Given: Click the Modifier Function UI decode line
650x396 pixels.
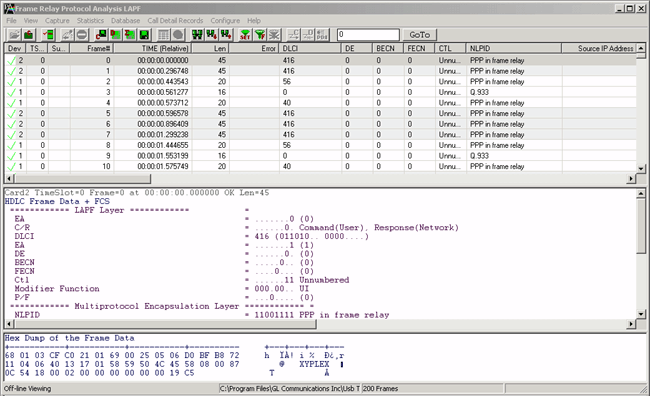Looking at the screenshot, I should coord(162,289).
